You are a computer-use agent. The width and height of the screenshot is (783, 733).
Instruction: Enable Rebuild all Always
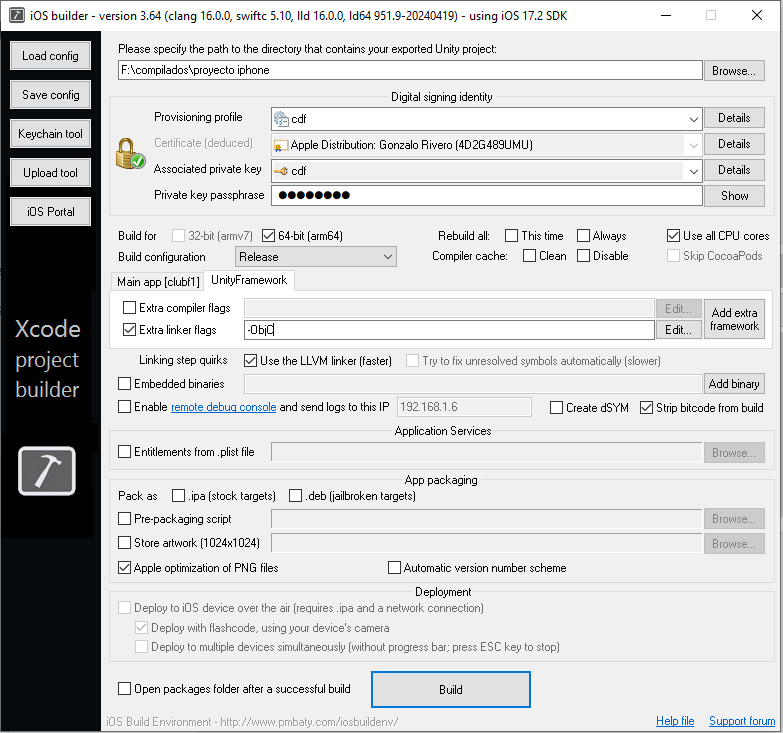(x=583, y=236)
